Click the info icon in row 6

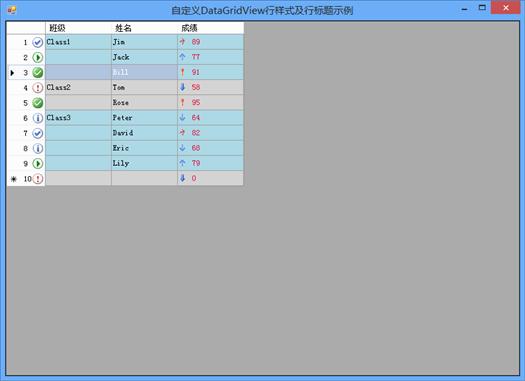(x=38, y=118)
